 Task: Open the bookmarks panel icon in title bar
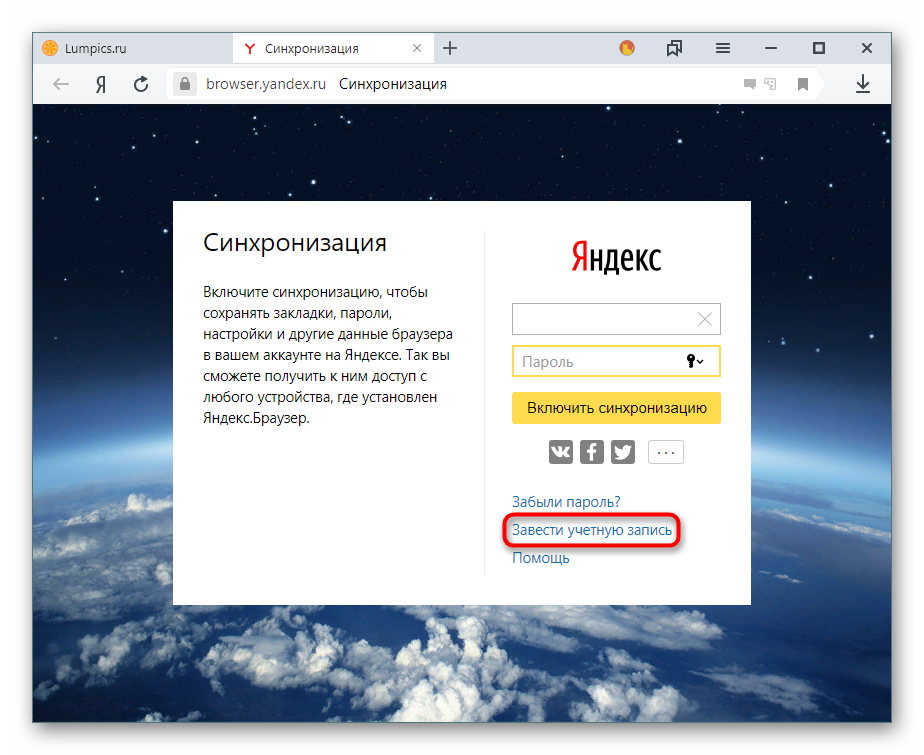pos(674,48)
